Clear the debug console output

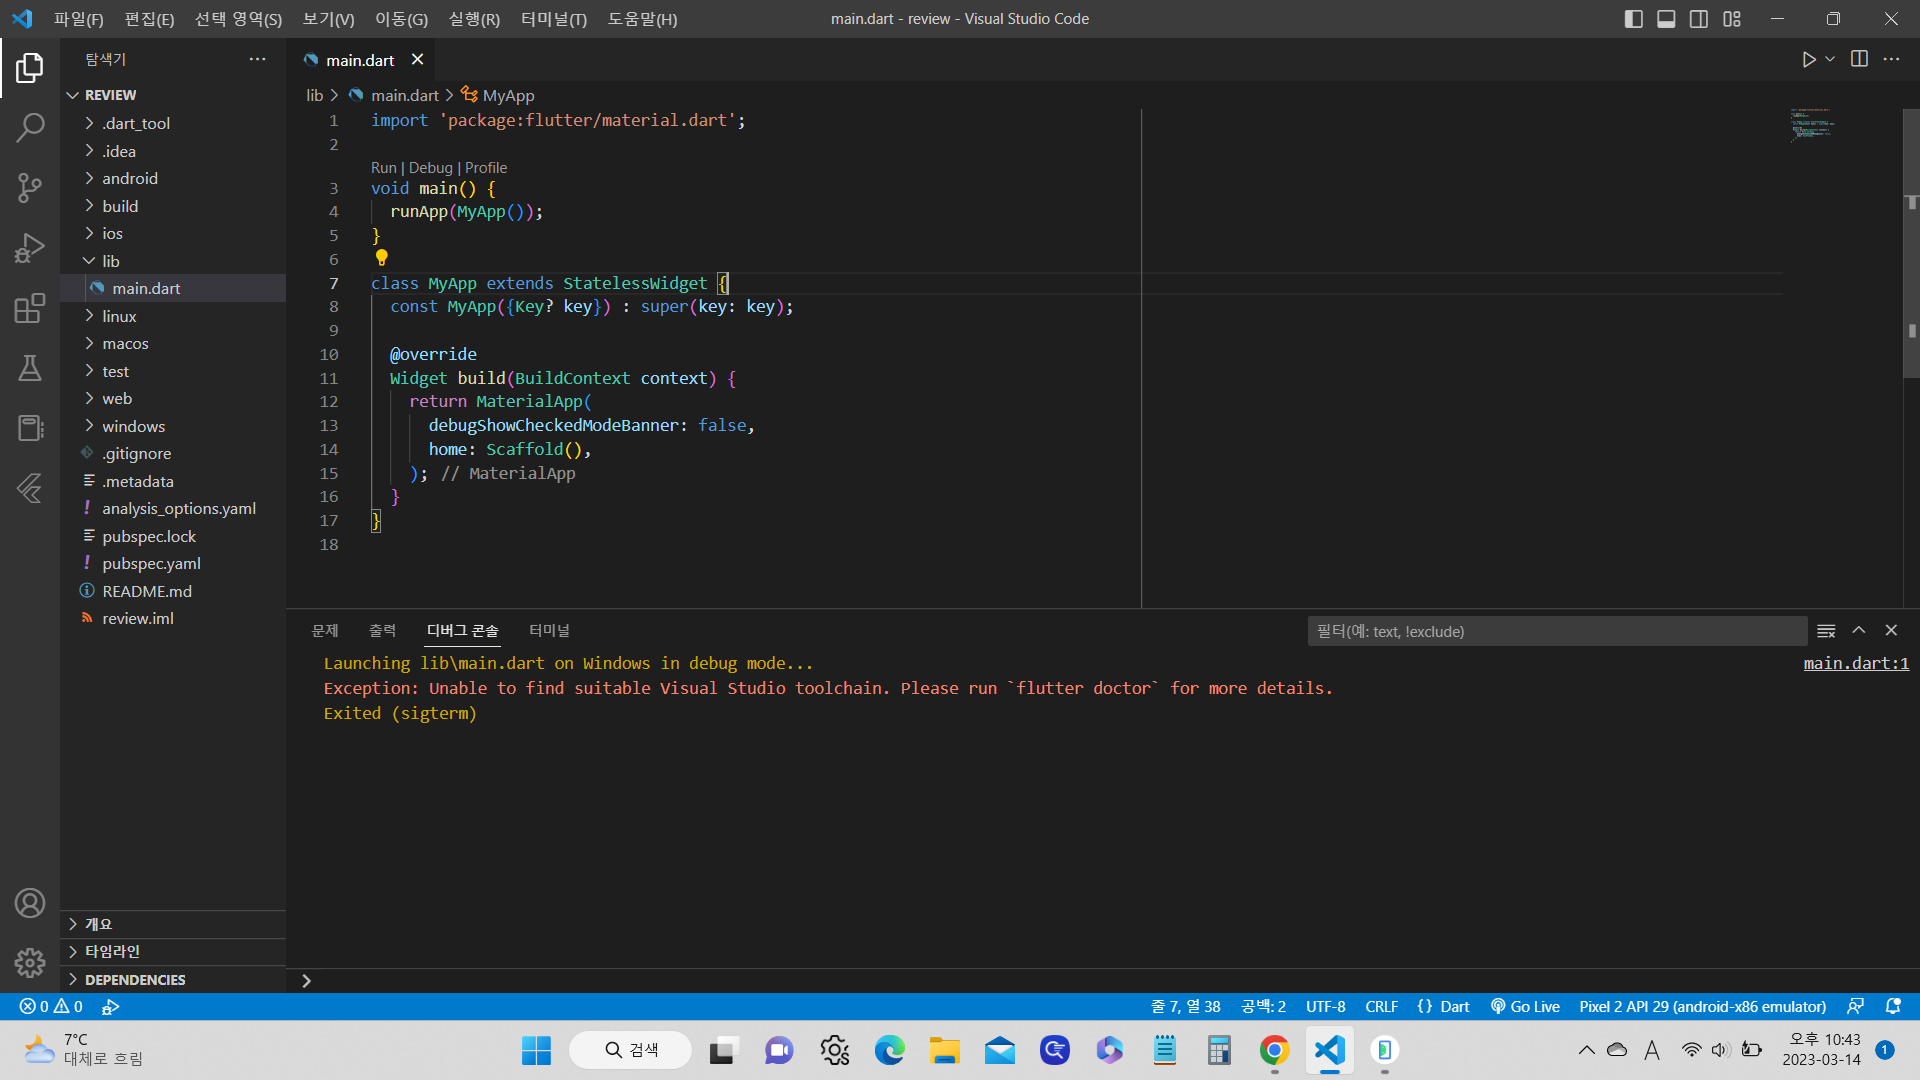(1826, 631)
